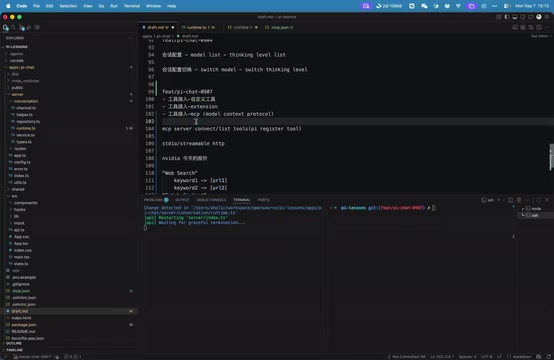554x360 pixels.
Task: Switch to the draft.md editor tab
Action: [158, 27]
